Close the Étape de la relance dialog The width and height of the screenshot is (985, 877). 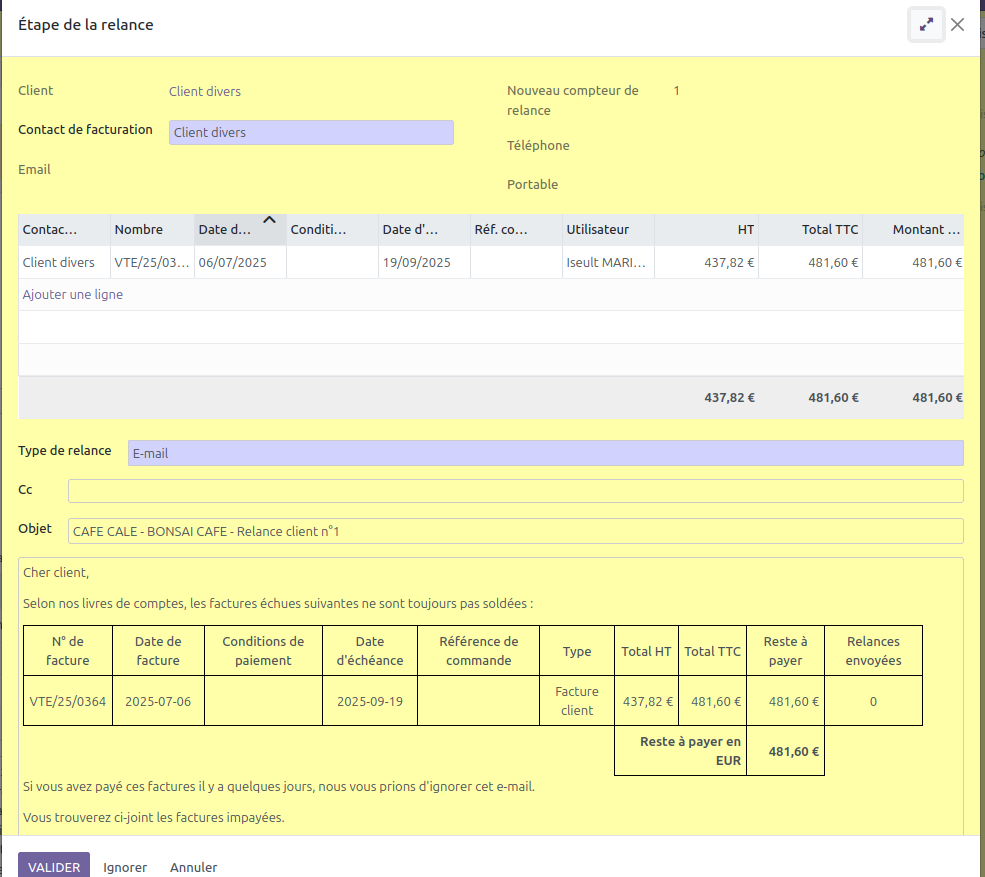[957, 25]
